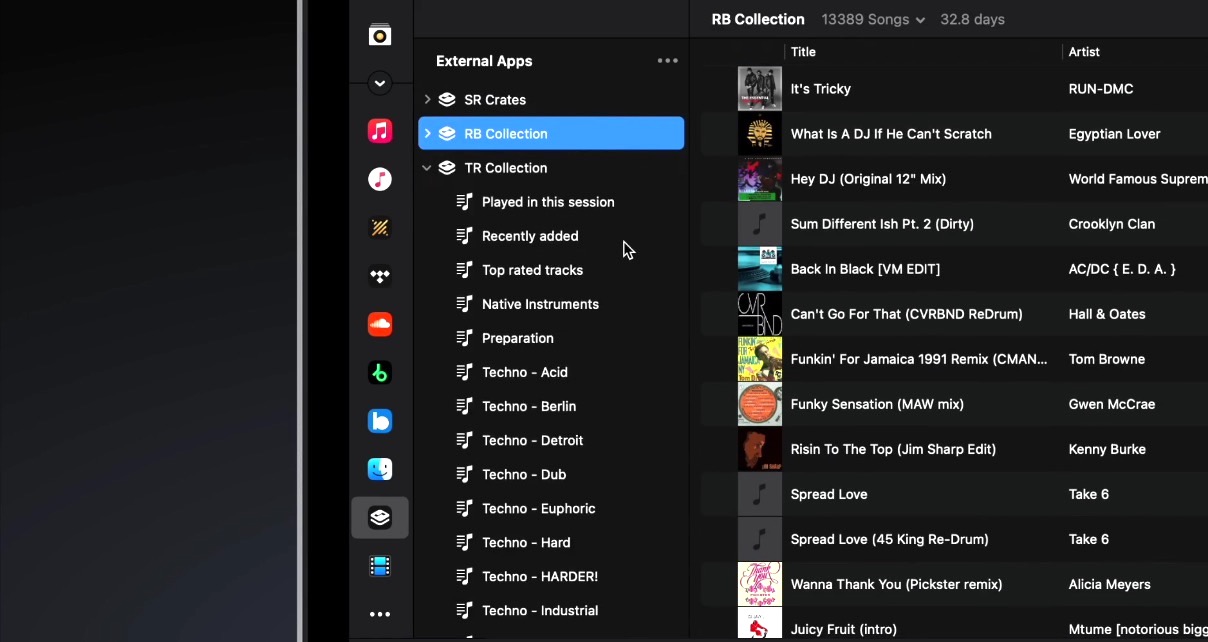Collapse the sidebar with the chevron button
Screen dimensions: 1208x642
380,83
